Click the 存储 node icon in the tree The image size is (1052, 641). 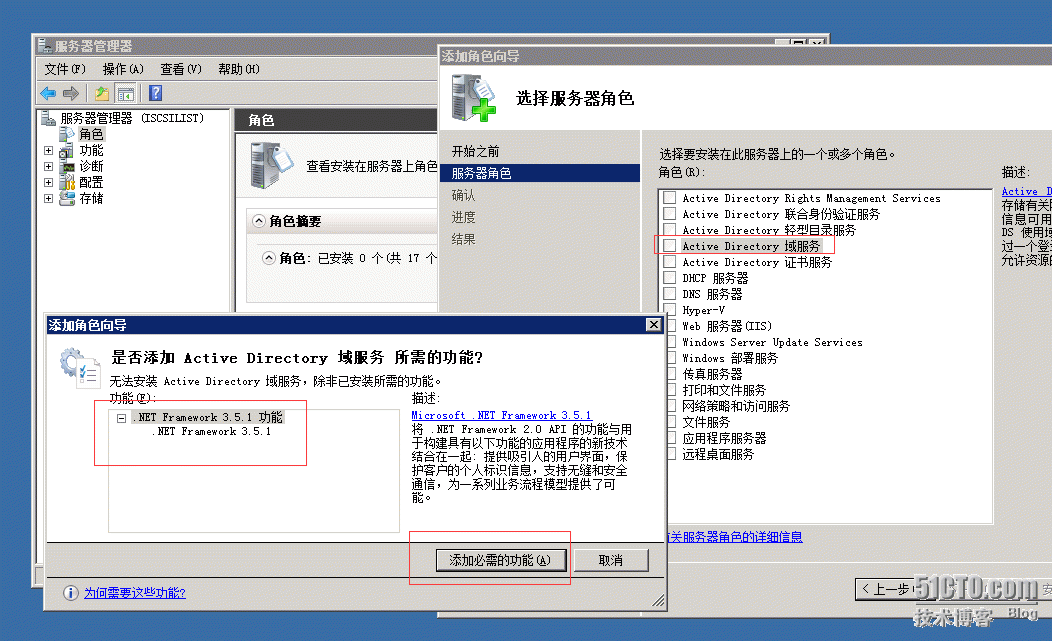[x=67, y=199]
